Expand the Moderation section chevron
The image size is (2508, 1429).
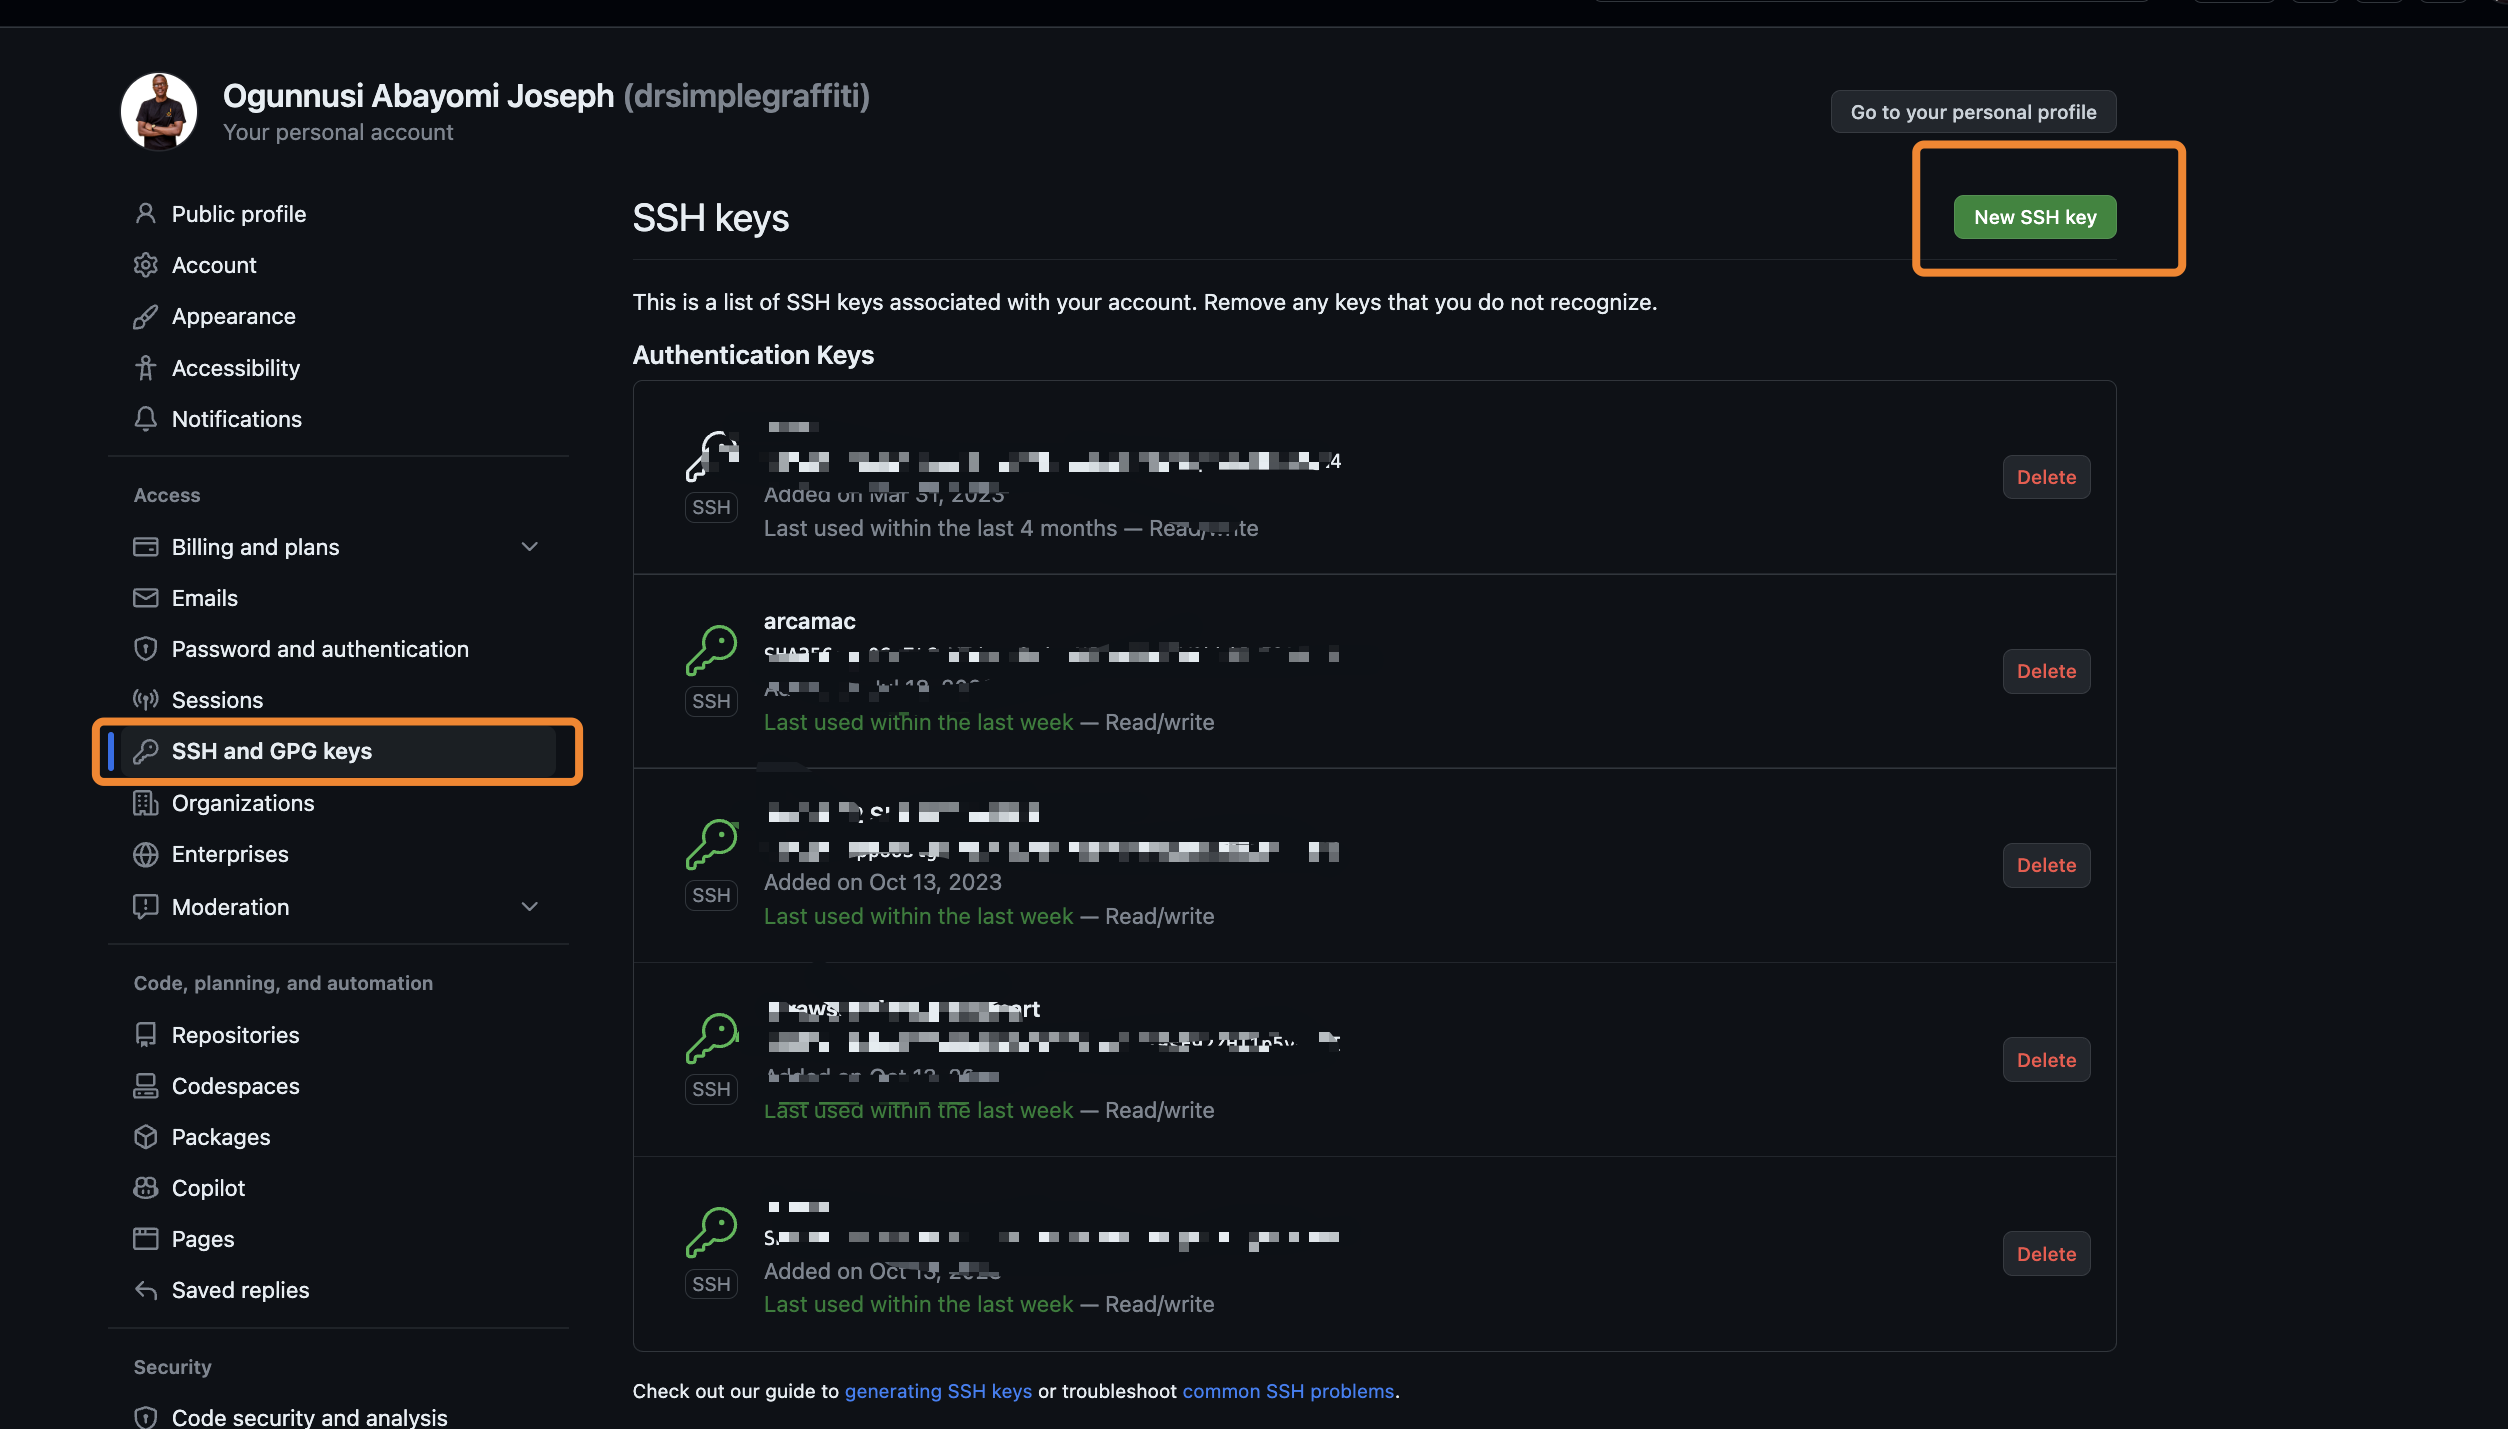[x=530, y=907]
